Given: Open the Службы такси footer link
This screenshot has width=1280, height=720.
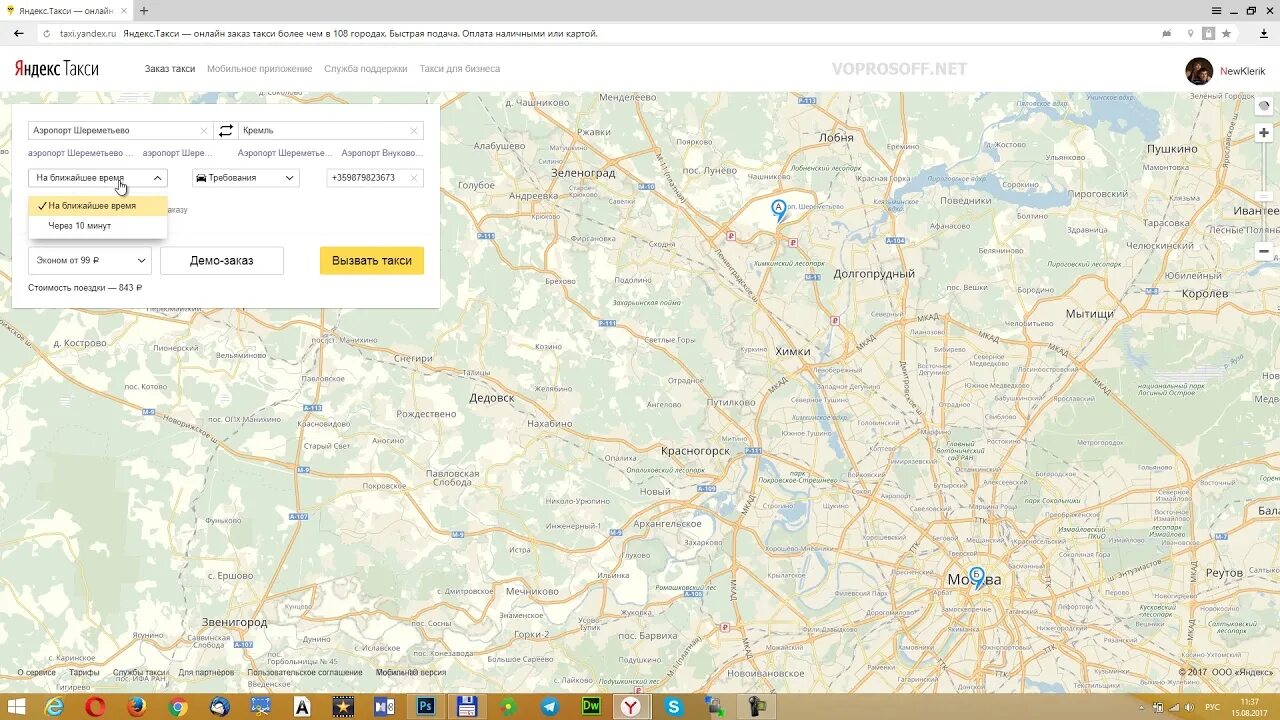Looking at the screenshot, I should [x=140, y=673].
